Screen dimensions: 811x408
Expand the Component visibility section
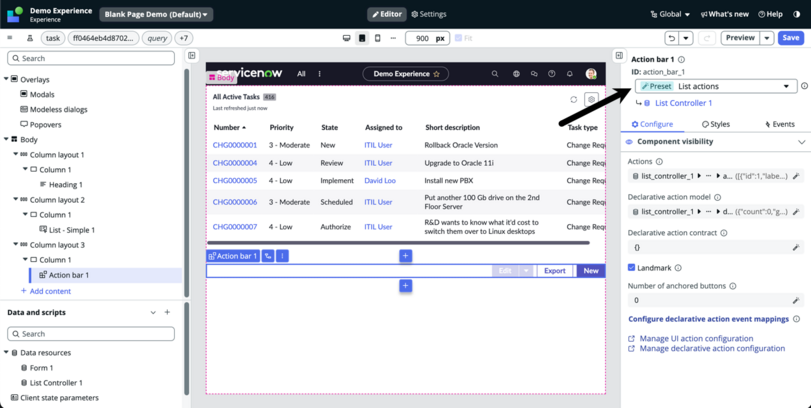pos(802,142)
